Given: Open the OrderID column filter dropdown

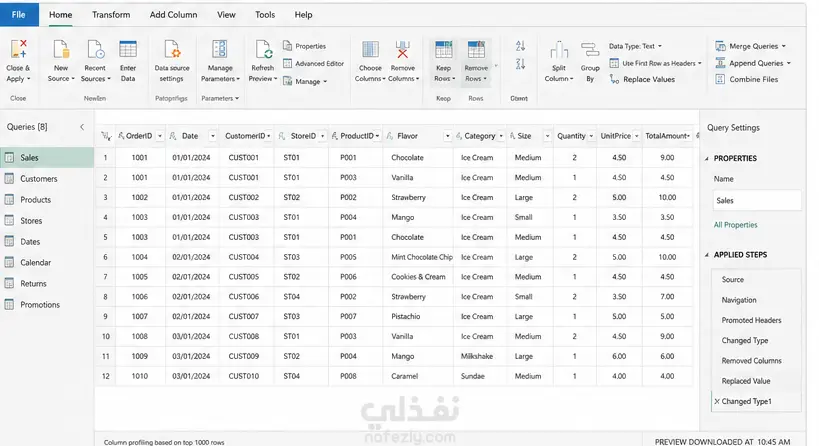Looking at the screenshot, I should (160, 136).
